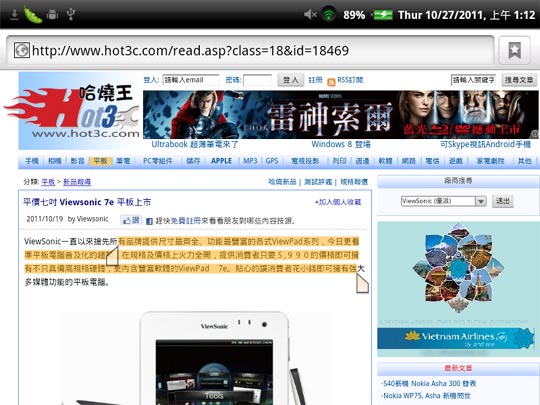Tap +加入個人收藏 add to favorites

[x=338, y=202]
